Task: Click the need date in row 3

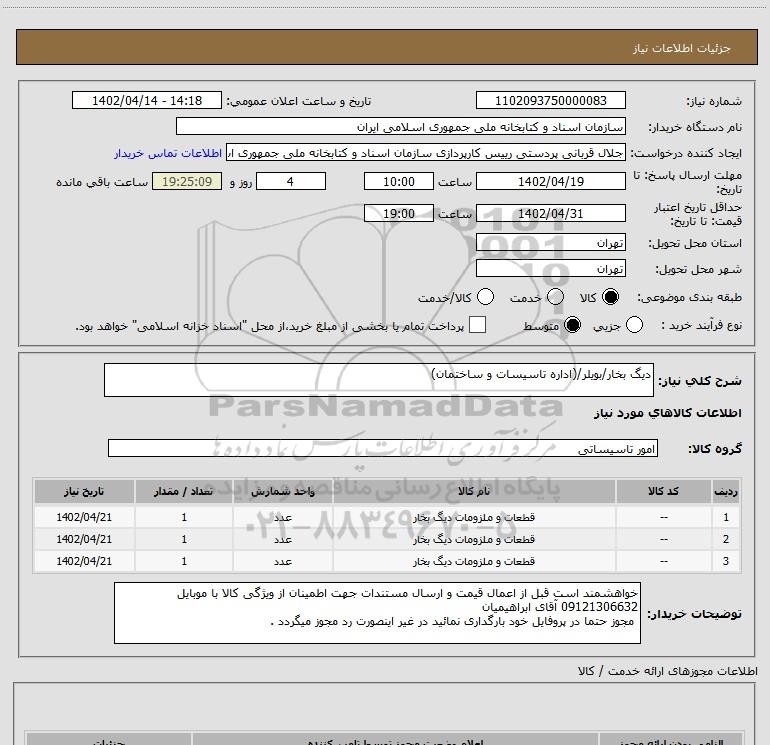Action: point(84,561)
